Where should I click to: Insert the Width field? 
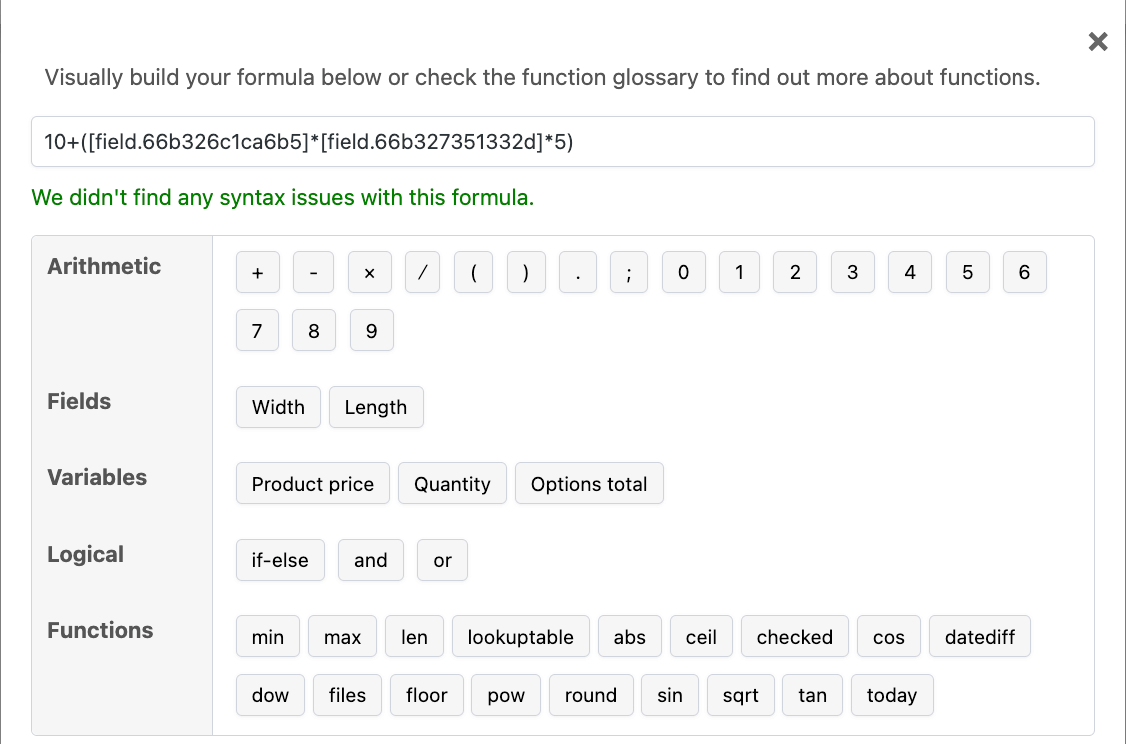point(279,407)
